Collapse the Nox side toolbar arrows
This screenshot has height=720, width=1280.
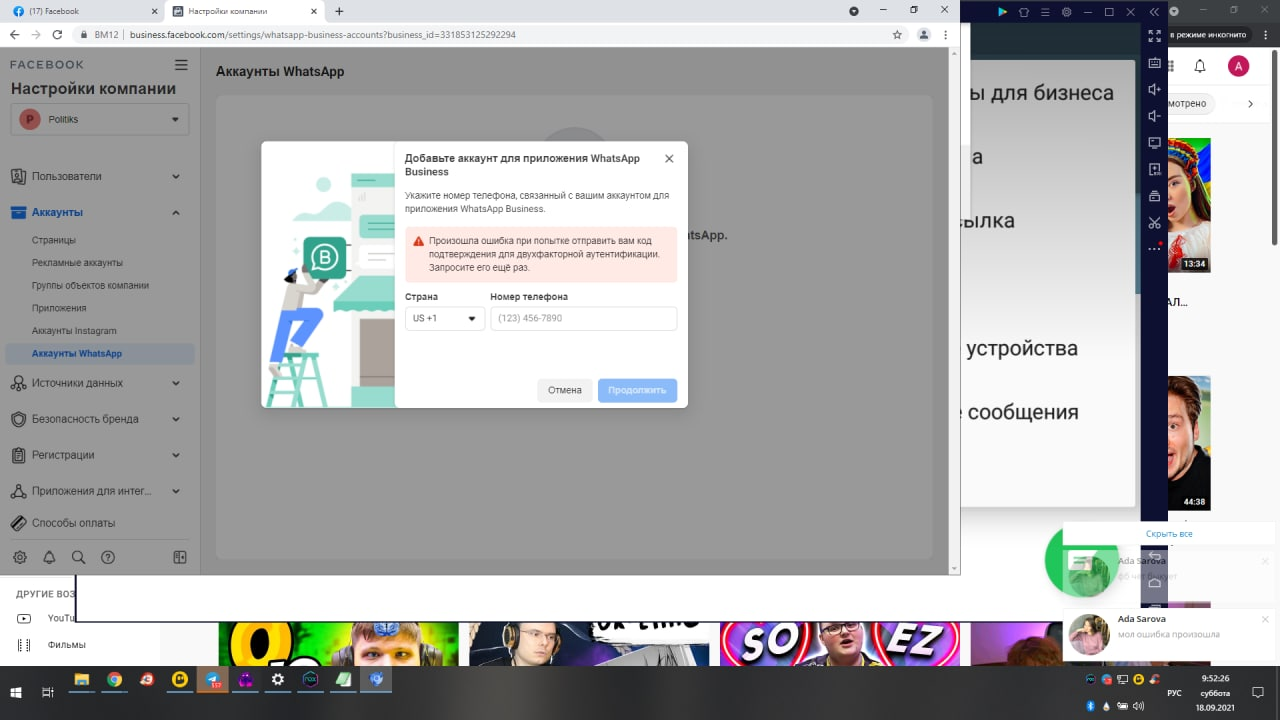[x=1154, y=12]
